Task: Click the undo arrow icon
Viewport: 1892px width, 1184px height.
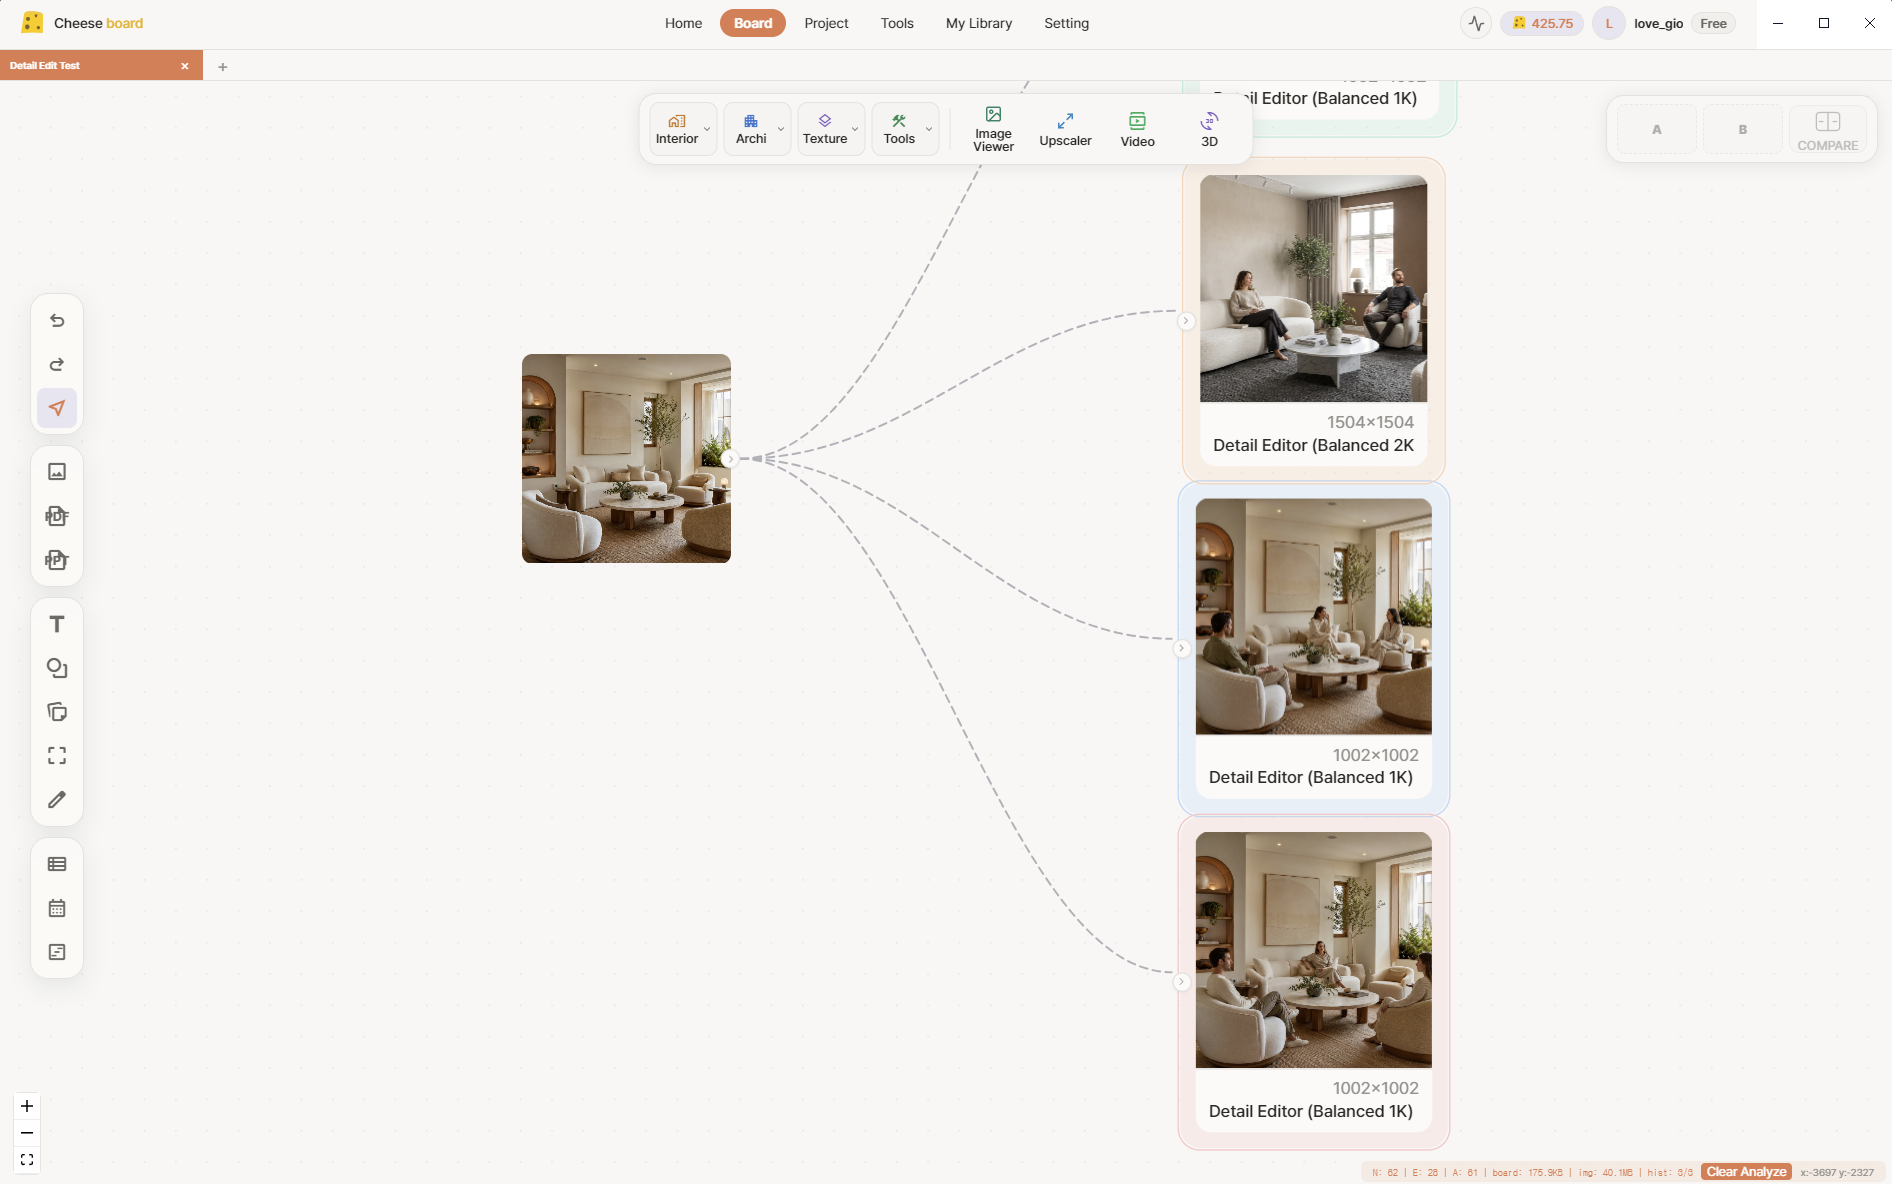Action: point(57,321)
